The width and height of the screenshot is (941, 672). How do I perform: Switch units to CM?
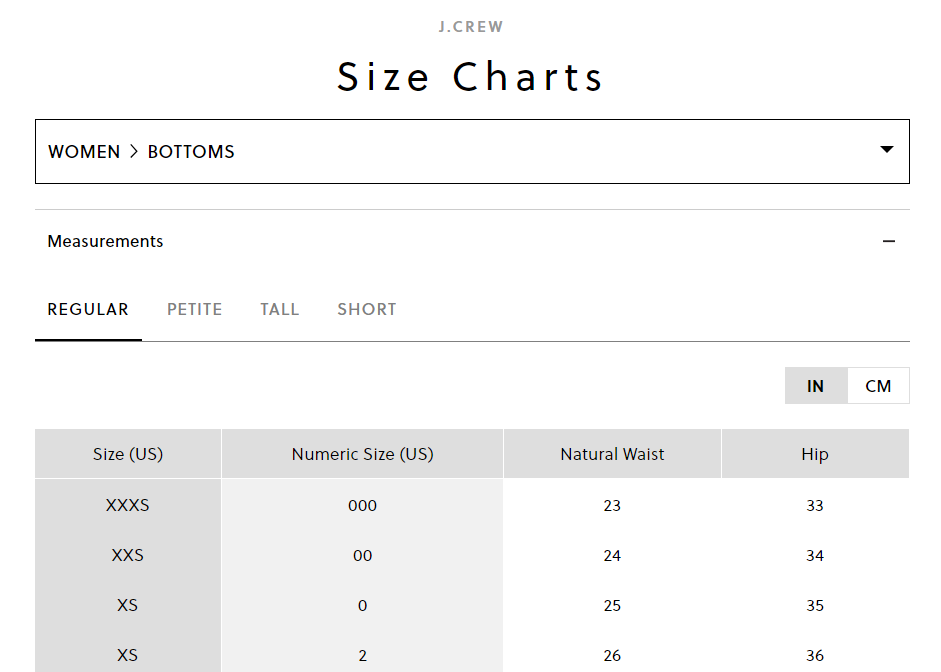point(878,386)
